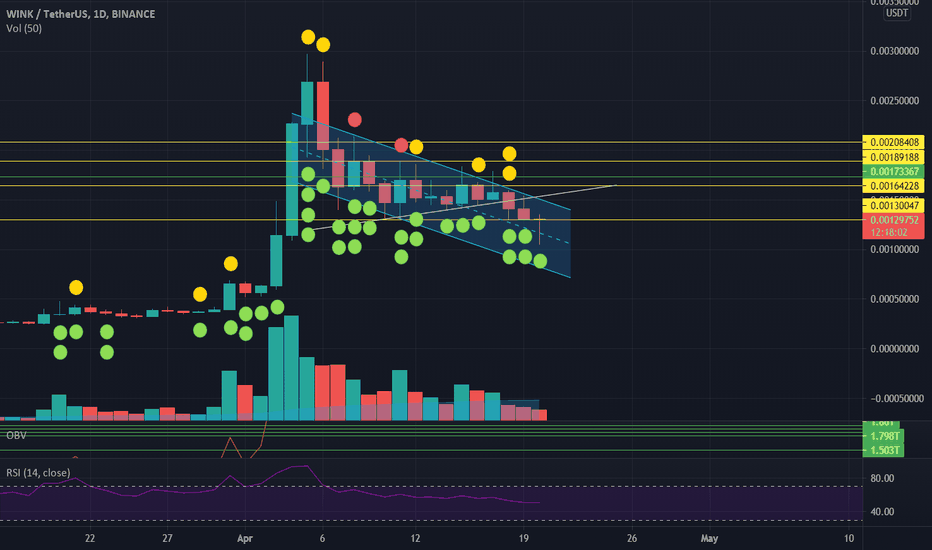Select the RSI (14, close) indicator label

pyautogui.click(x=38, y=473)
